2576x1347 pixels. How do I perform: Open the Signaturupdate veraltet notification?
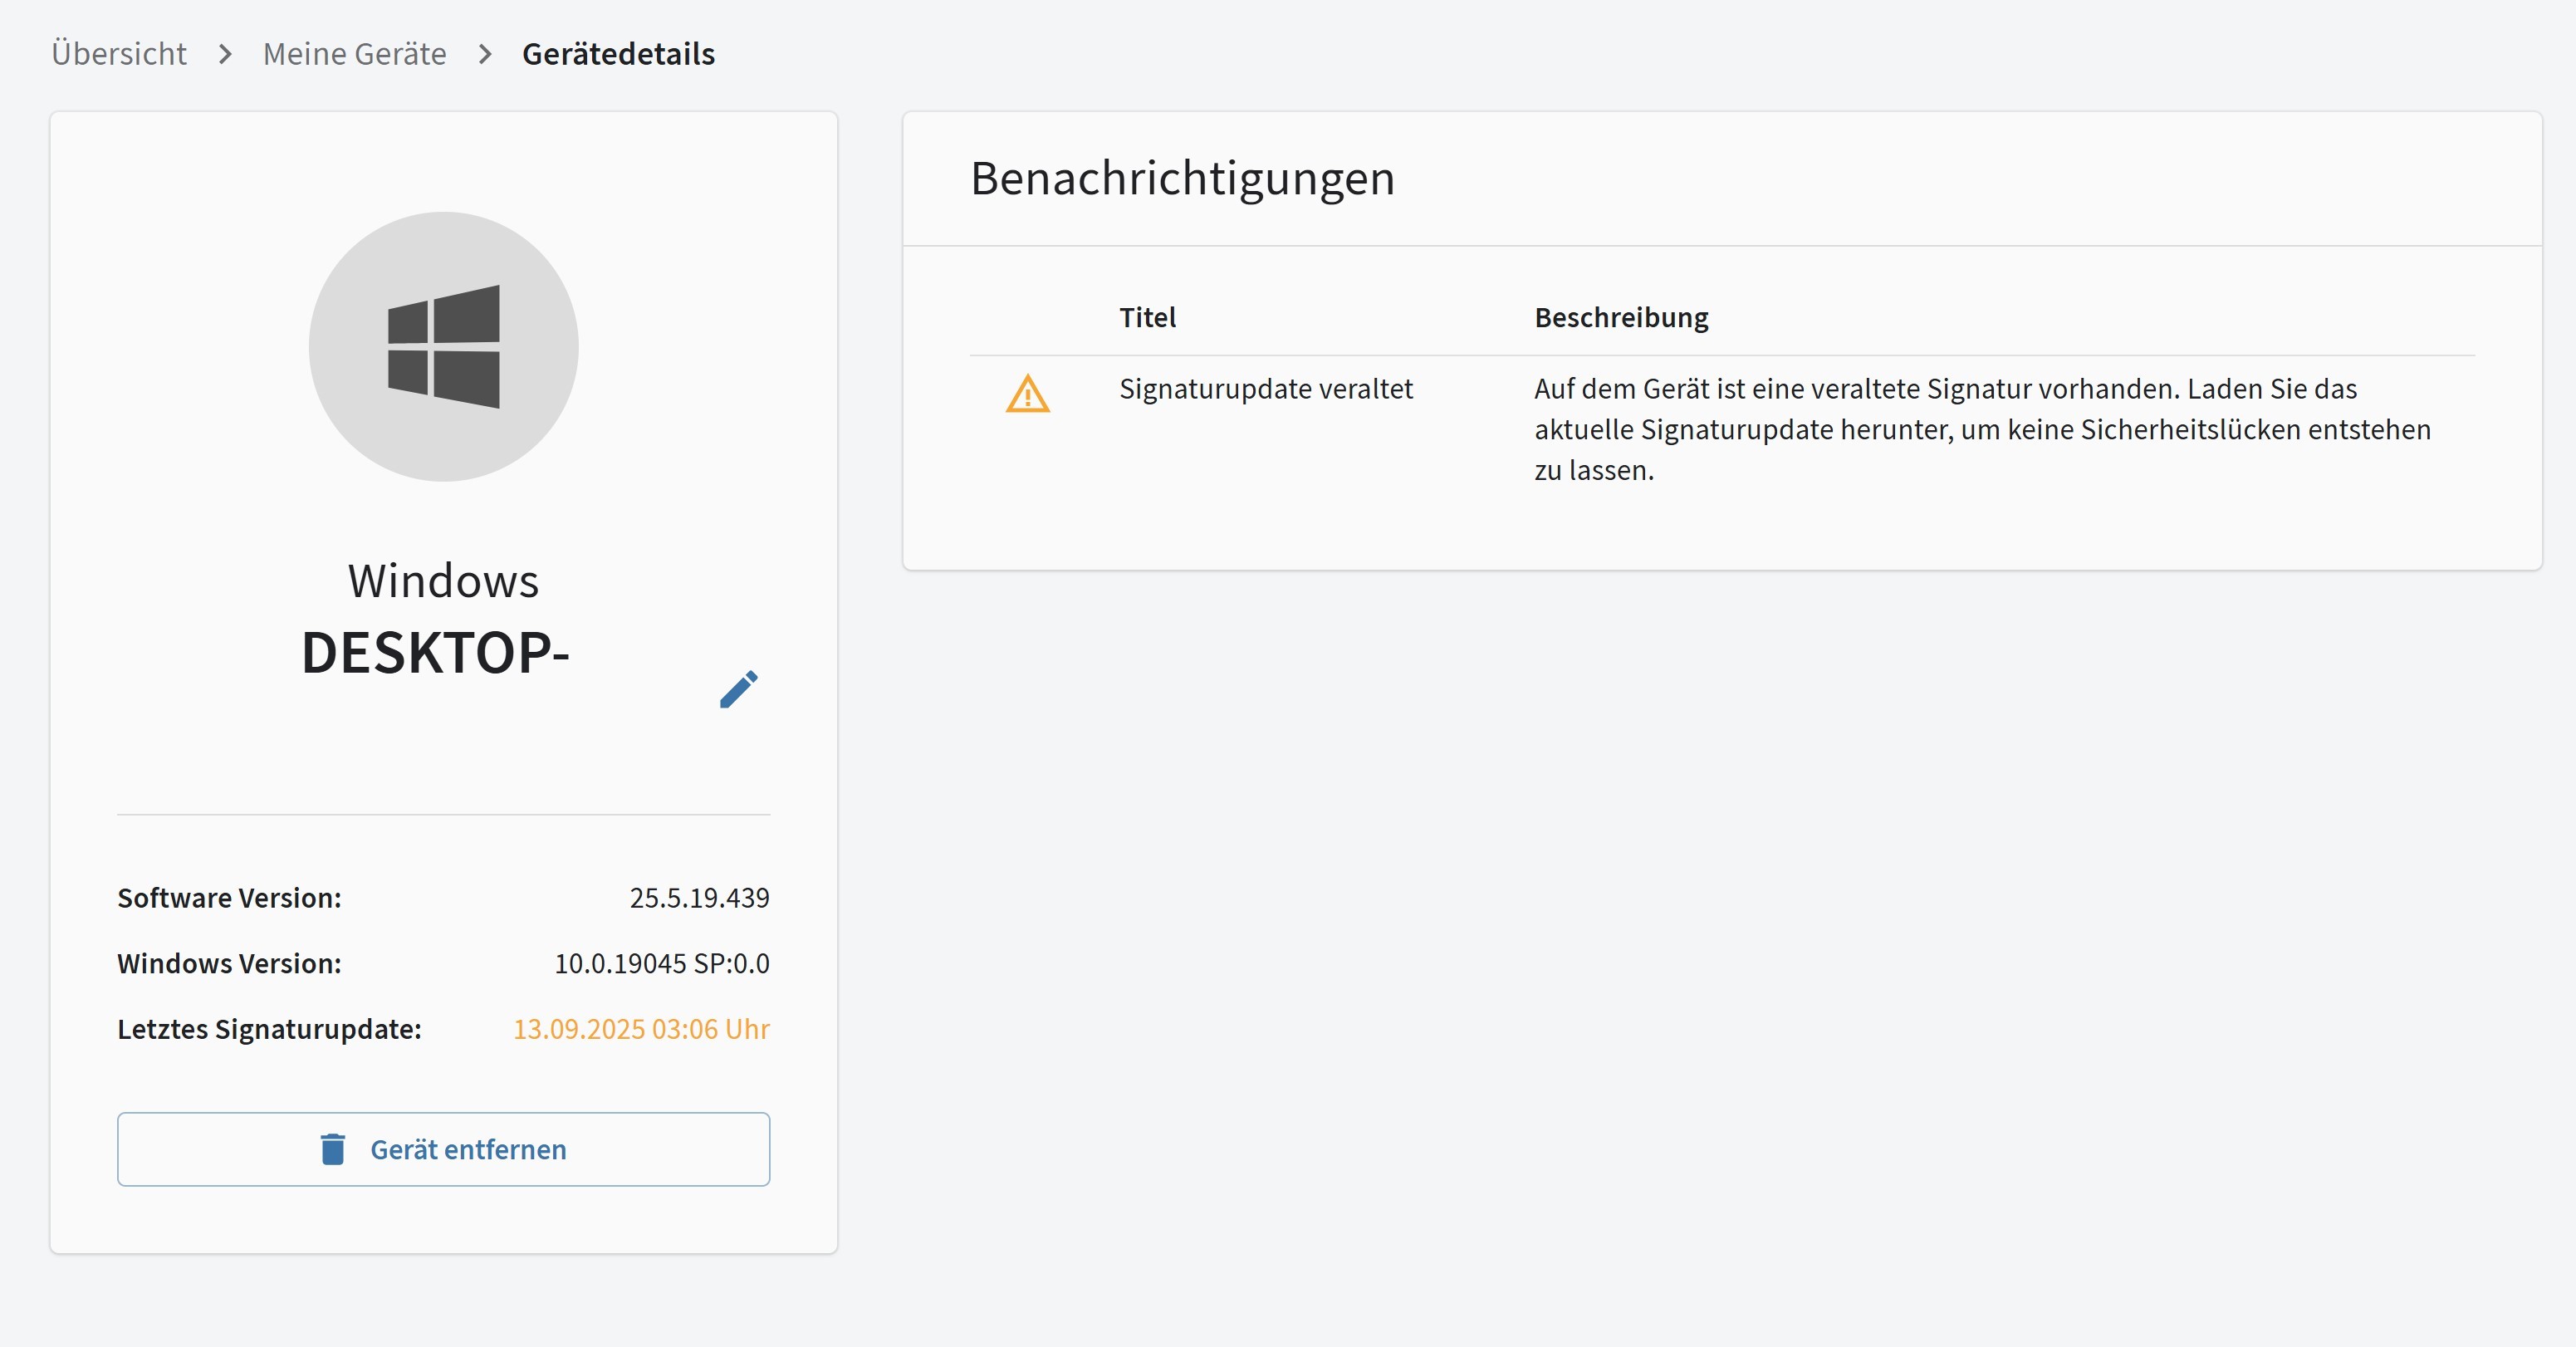click(1266, 389)
